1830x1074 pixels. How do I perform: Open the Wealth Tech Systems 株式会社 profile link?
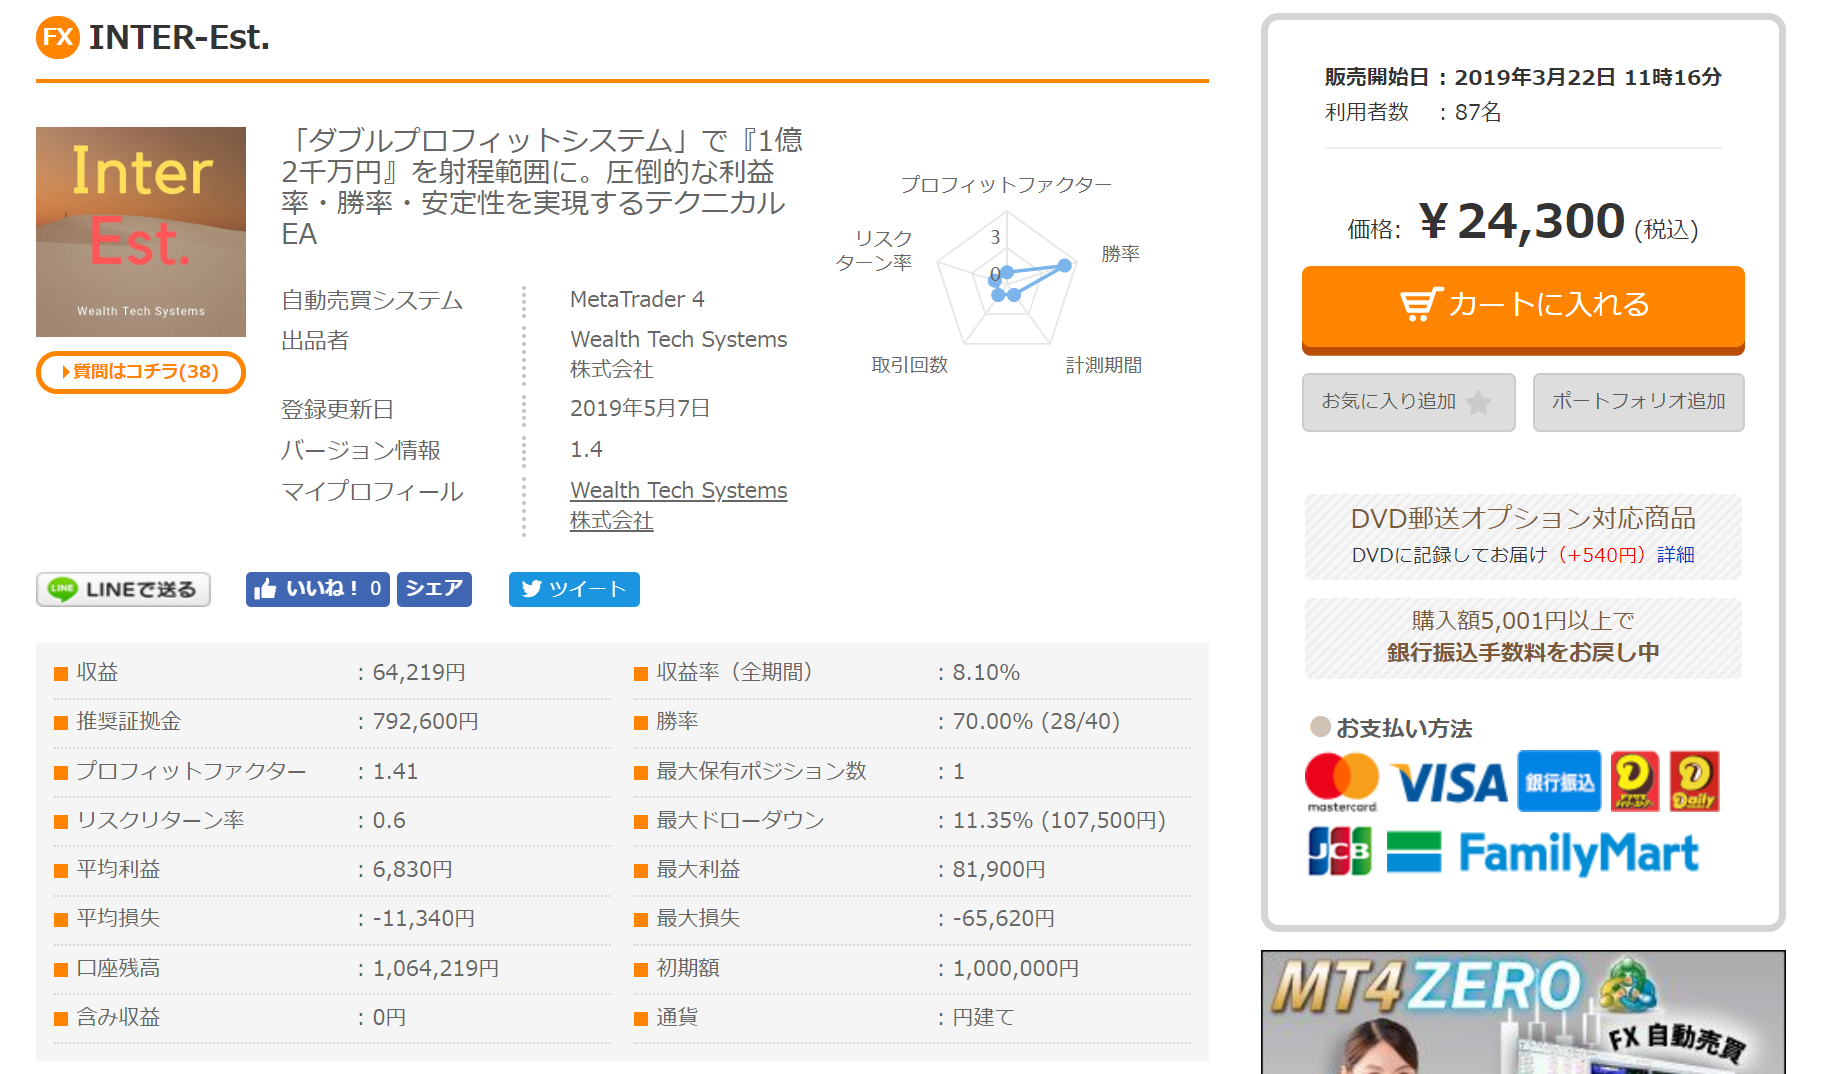tap(679, 505)
